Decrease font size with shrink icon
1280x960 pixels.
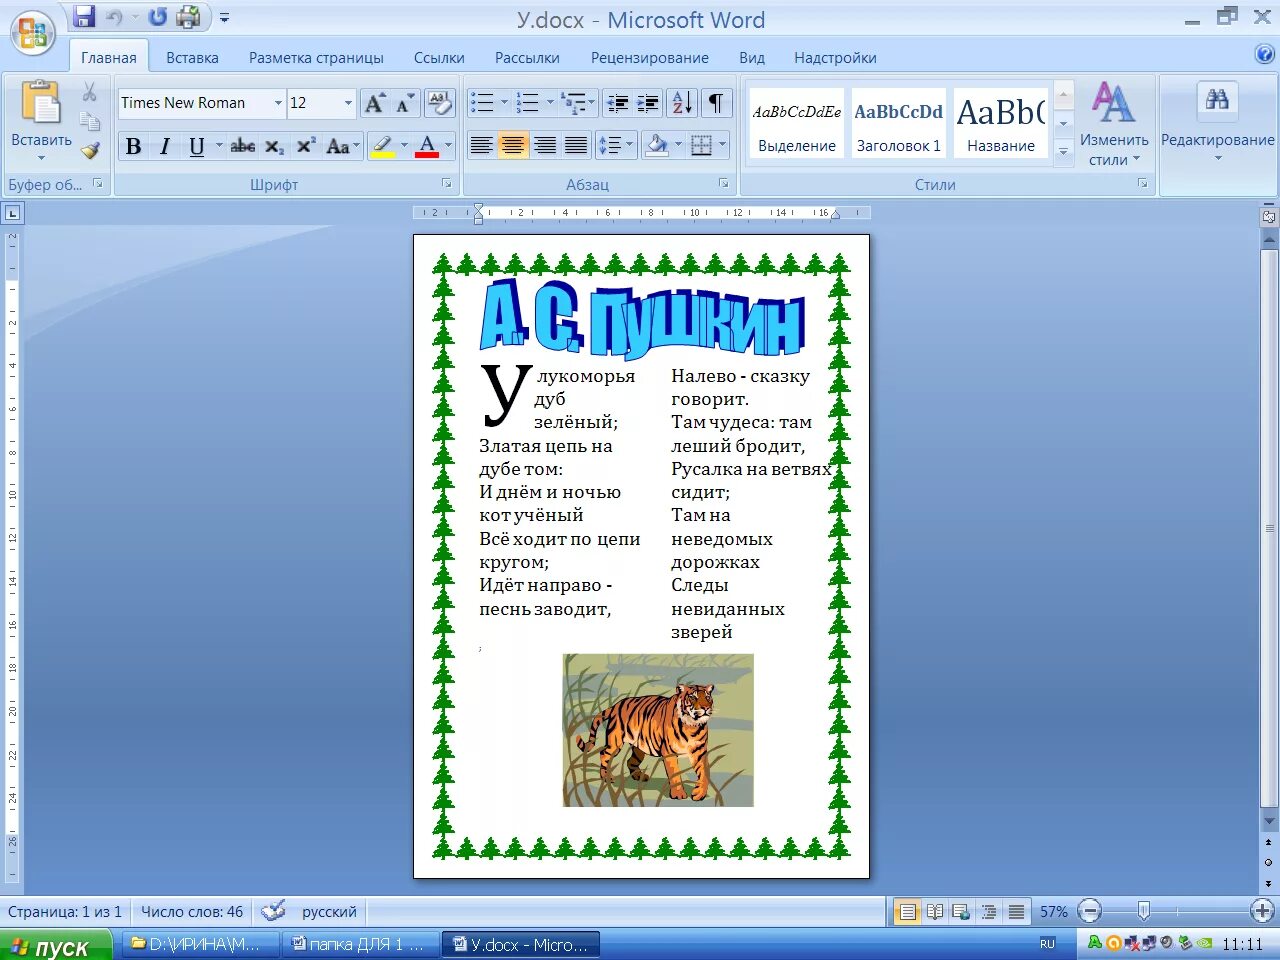[x=404, y=103]
